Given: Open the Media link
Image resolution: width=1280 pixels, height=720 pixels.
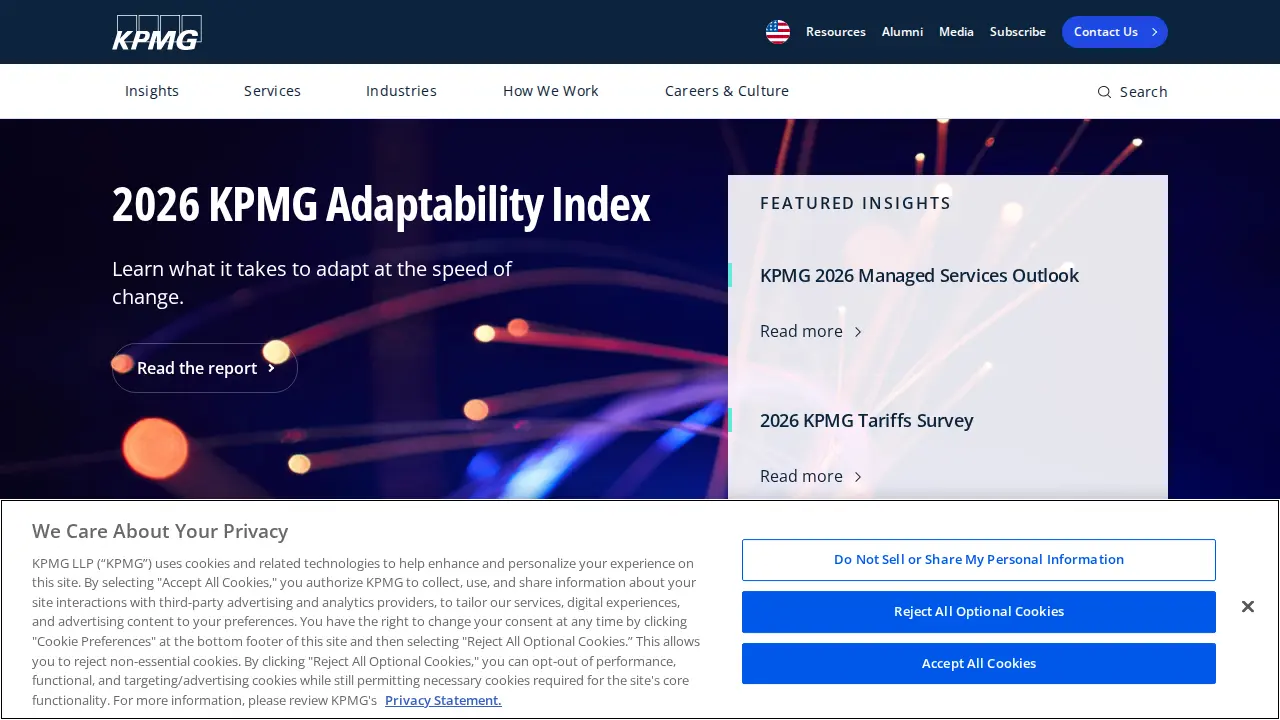Looking at the screenshot, I should 956,32.
